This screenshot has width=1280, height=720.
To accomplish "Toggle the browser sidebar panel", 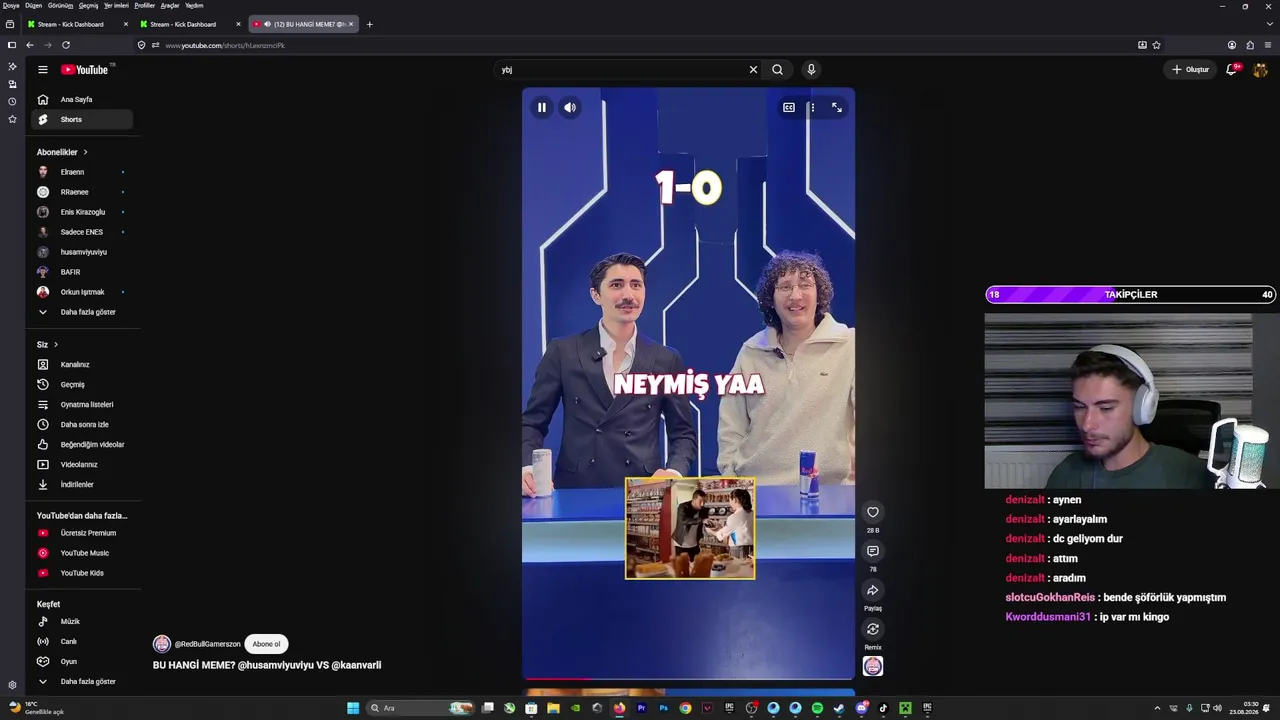I will tap(11, 45).
